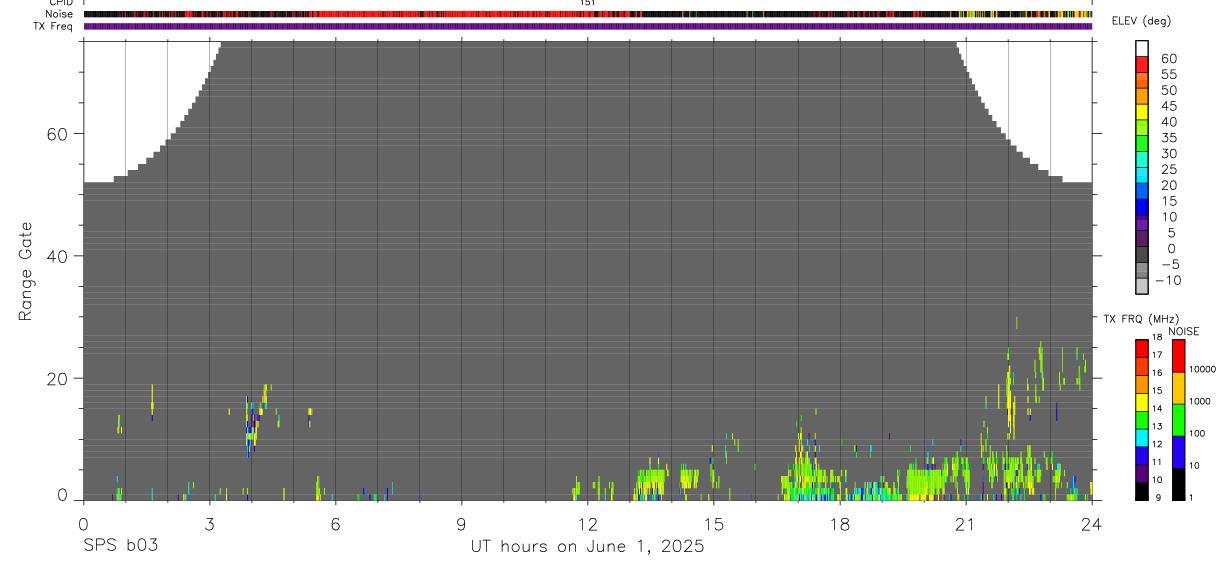
Task: Click the 'TX Freq' row label at top left
Action: tap(54, 26)
